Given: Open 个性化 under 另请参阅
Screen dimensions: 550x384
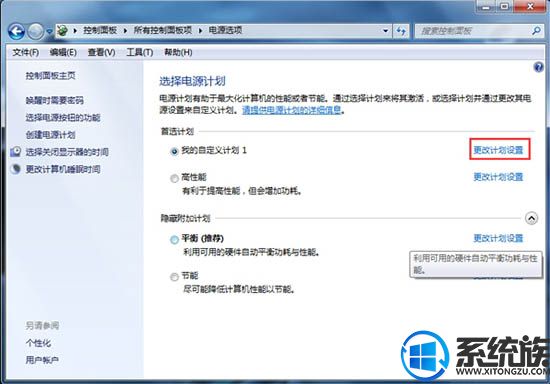Looking at the screenshot, I should [38, 343].
